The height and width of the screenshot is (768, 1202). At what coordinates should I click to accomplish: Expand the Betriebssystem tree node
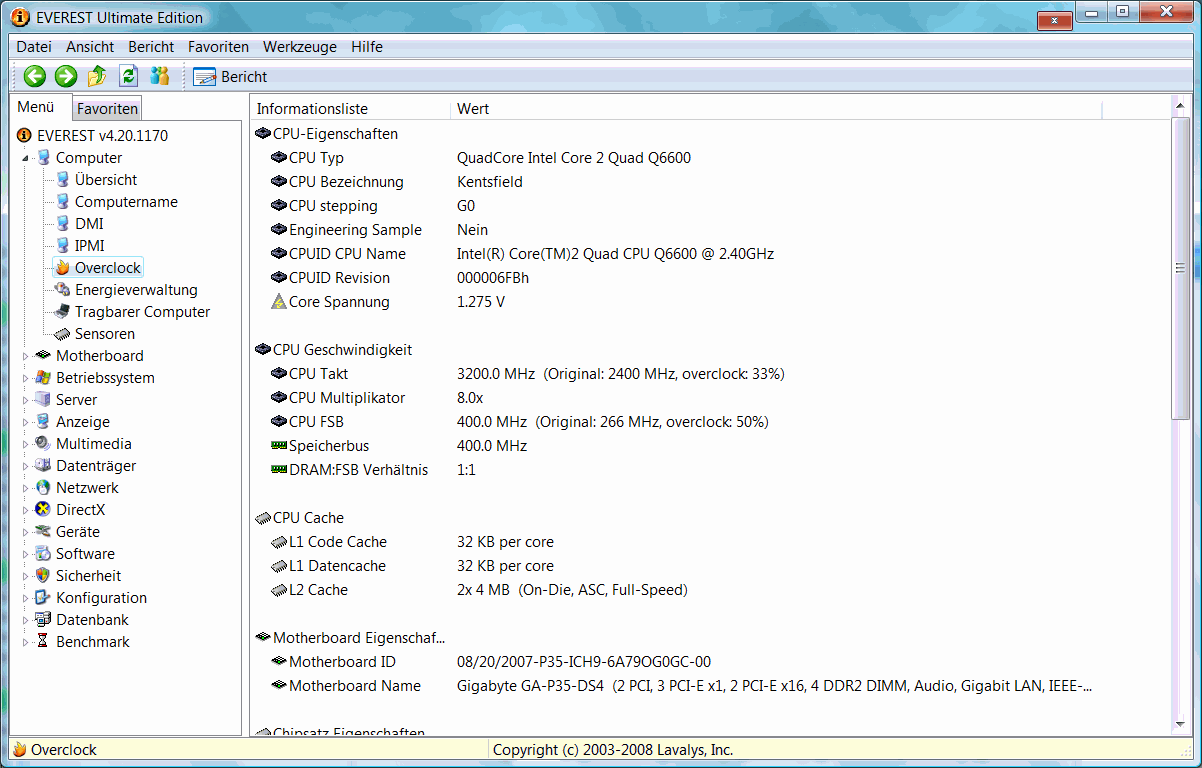[25, 378]
